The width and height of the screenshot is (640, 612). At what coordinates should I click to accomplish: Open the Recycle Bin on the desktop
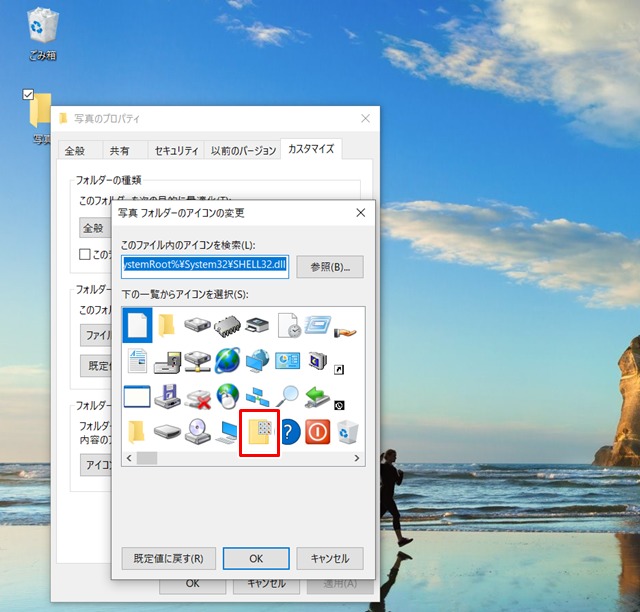pyautogui.click(x=42, y=34)
